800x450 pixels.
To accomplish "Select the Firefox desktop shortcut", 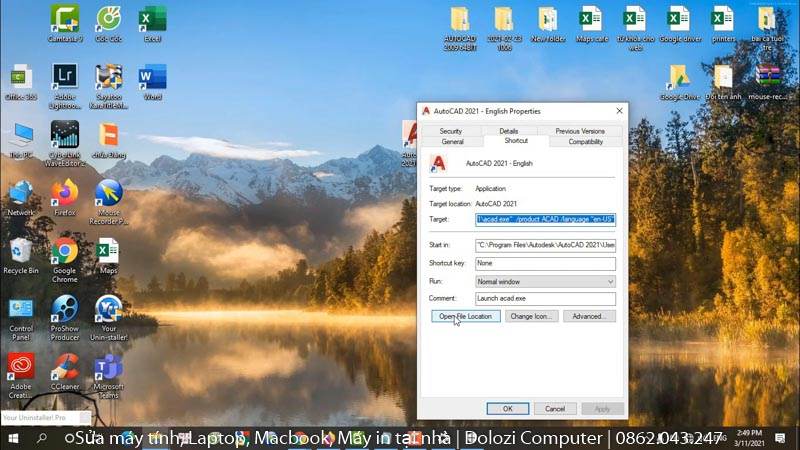I will pos(65,193).
